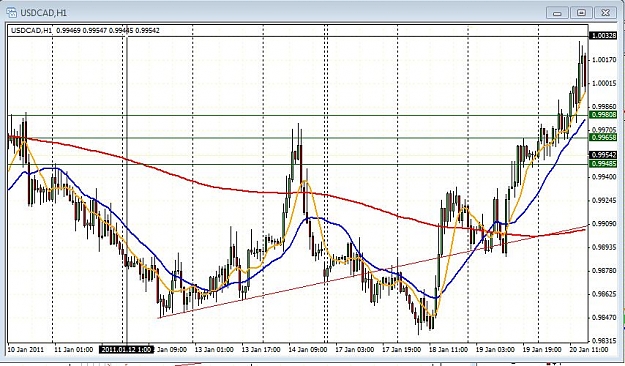The width and height of the screenshot is (625, 366).
Task: Click the 0.98470 price scale value
Action: click(604, 318)
